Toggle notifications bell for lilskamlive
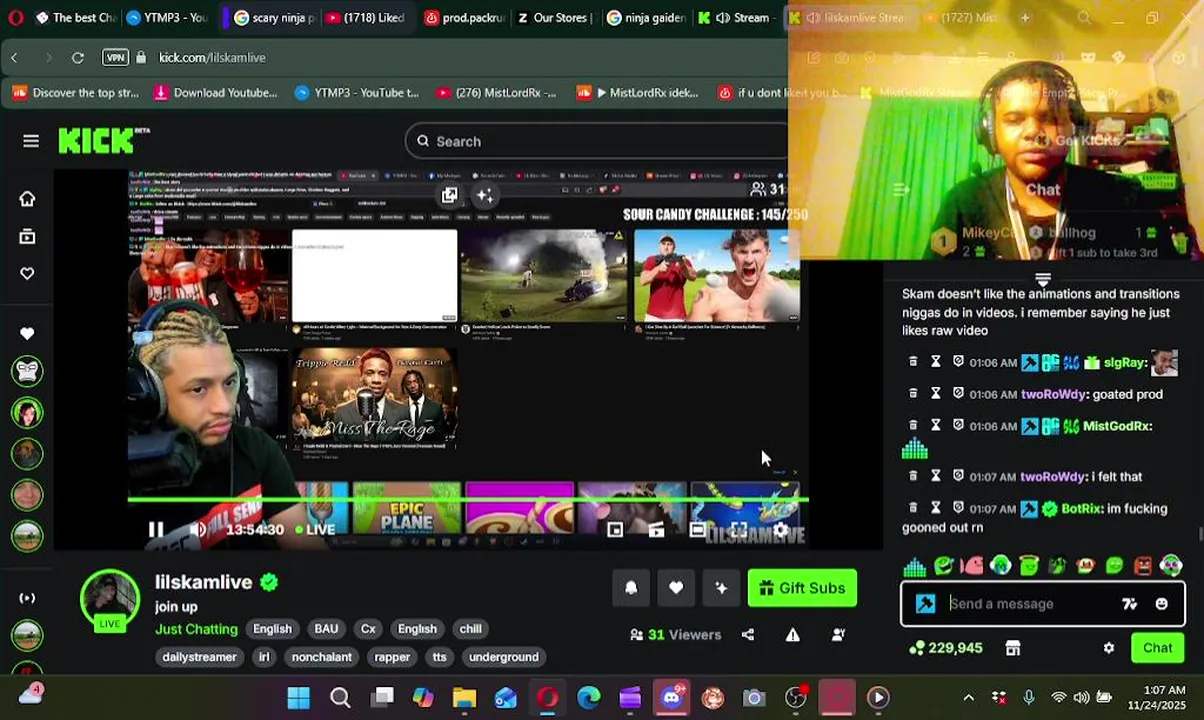1204x720 pixels. pyautogui.click(x=631, y=588)
